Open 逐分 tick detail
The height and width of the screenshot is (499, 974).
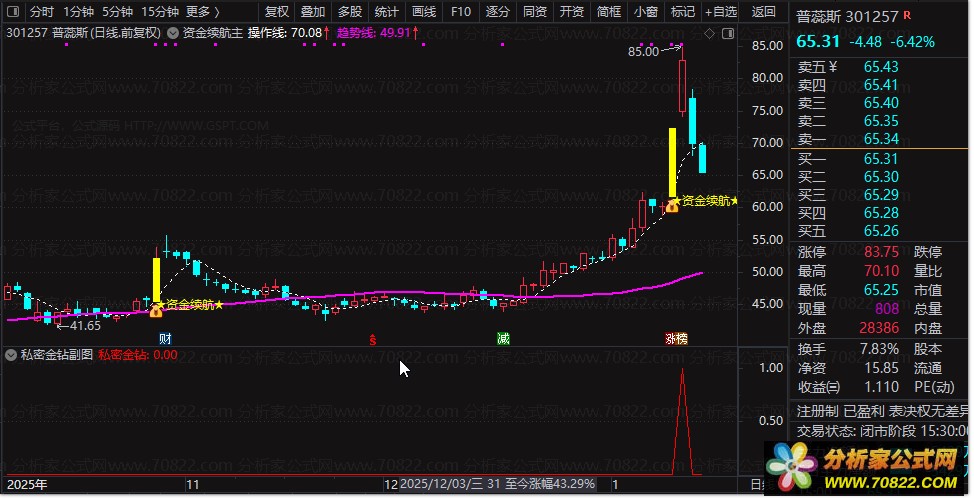click(x=498, y=12)
